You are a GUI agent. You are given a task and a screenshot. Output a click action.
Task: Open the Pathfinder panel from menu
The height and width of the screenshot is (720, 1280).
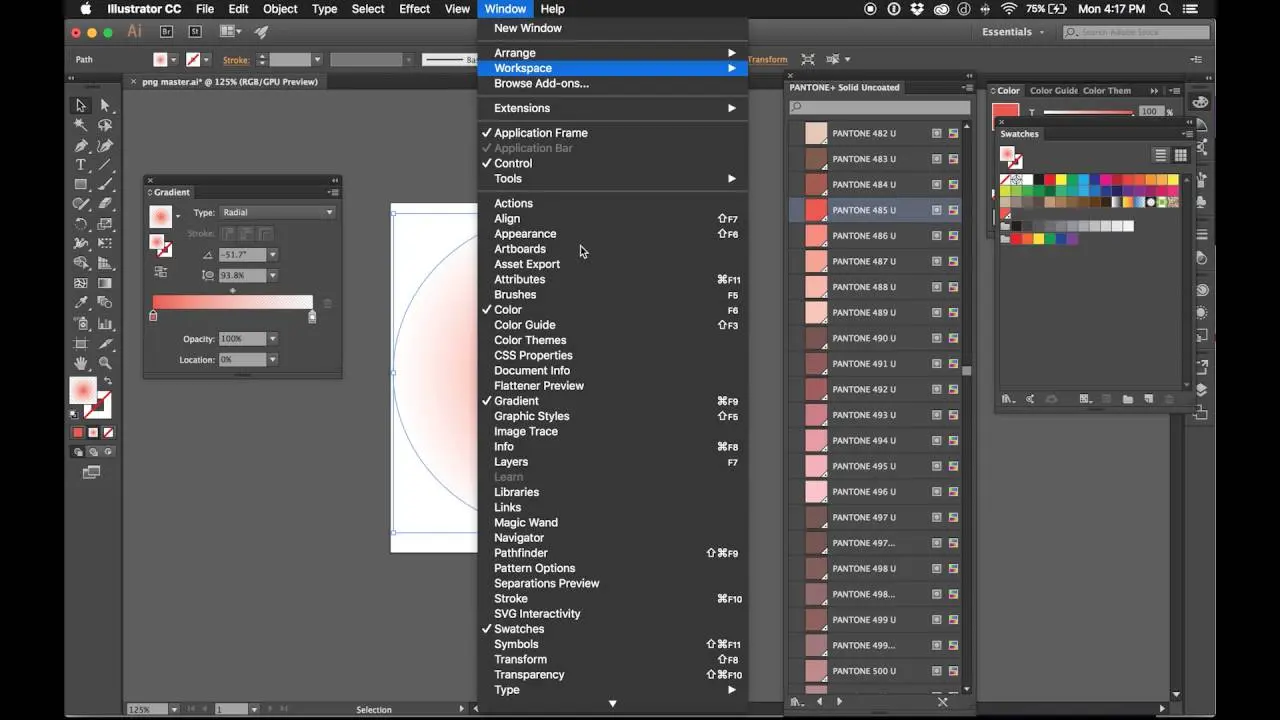[520, 553]
